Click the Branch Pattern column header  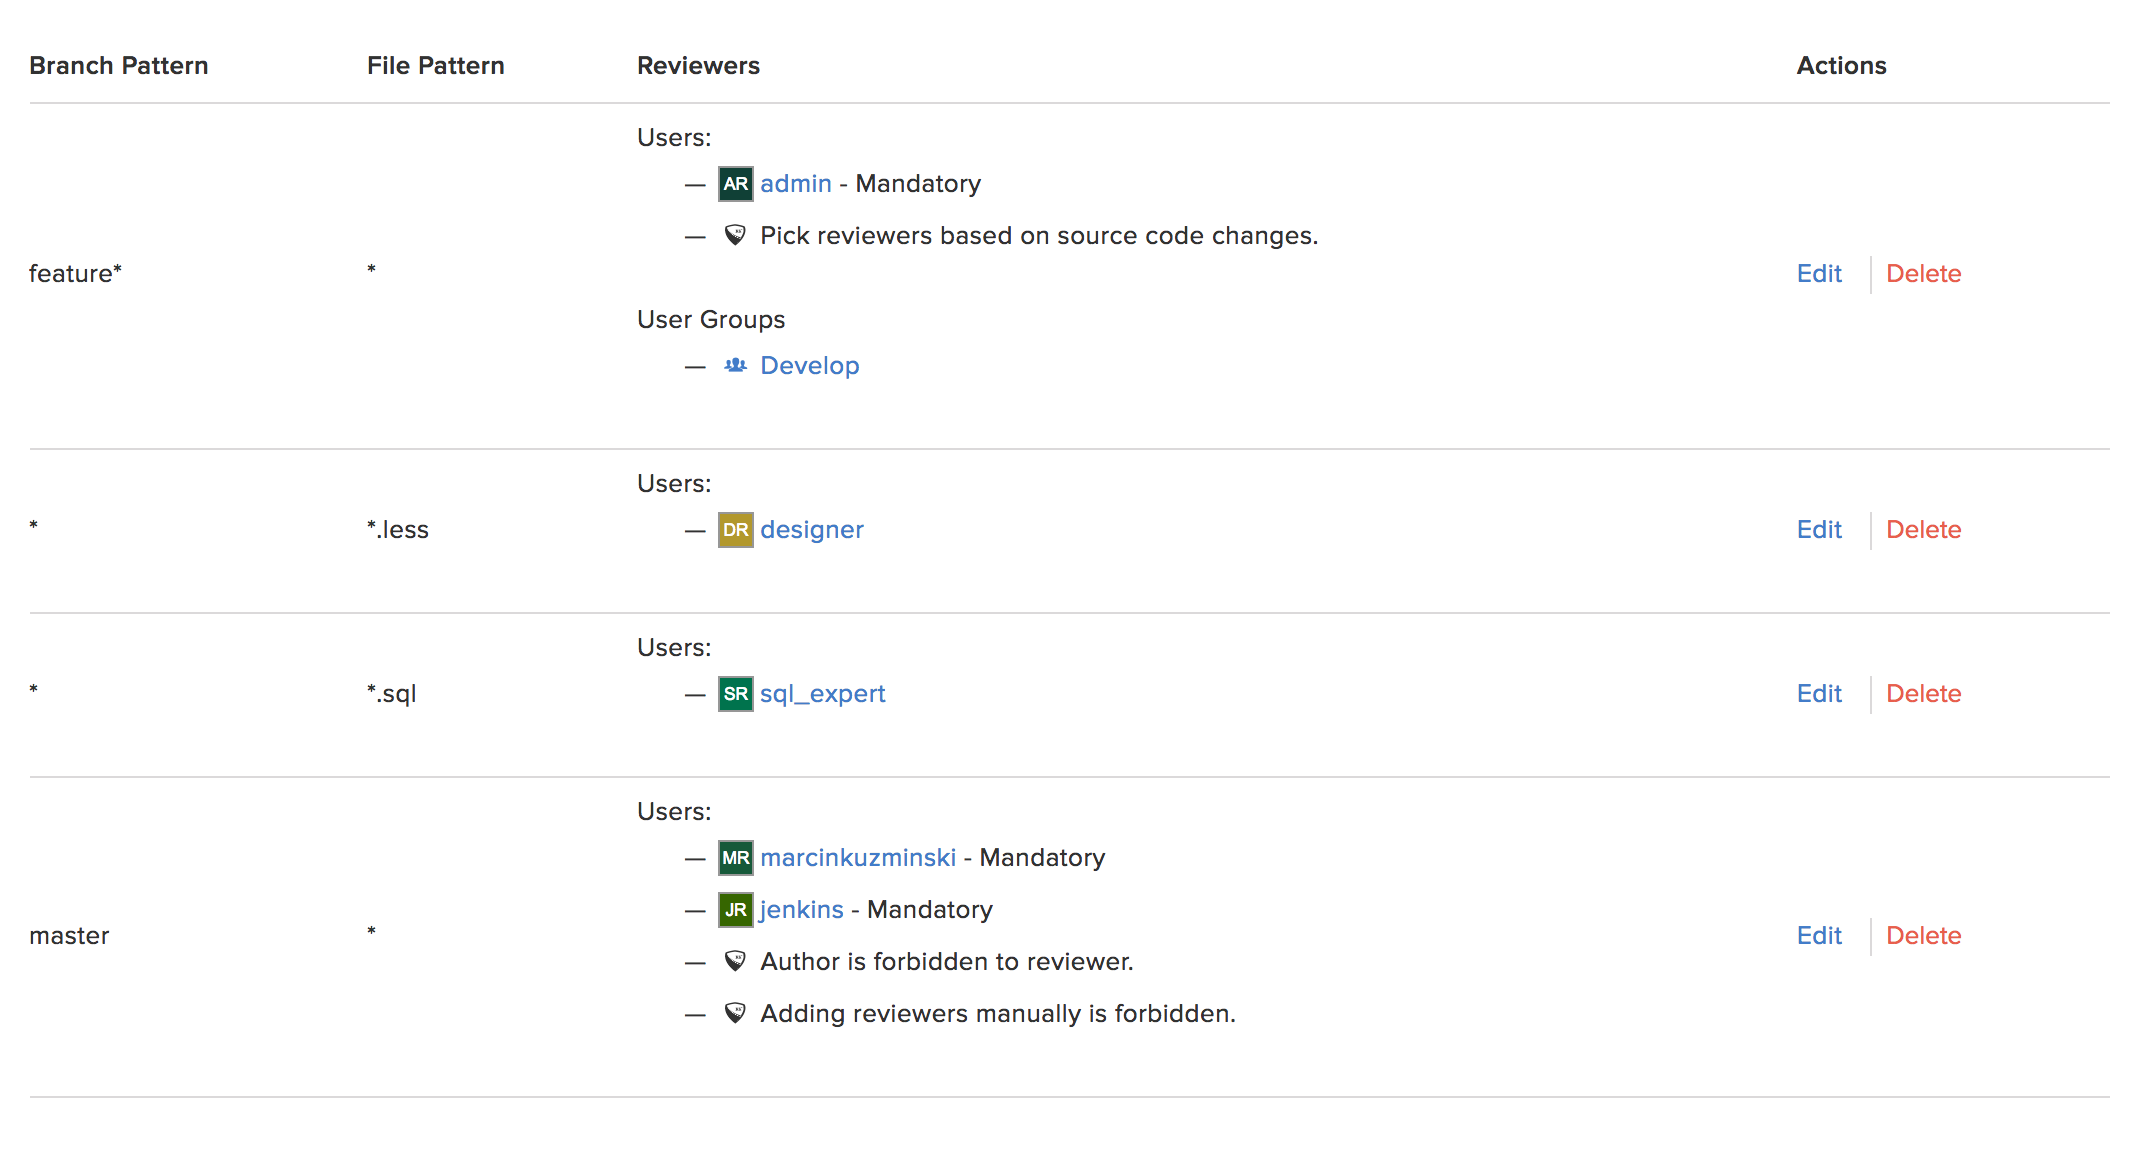coord(119,66)
